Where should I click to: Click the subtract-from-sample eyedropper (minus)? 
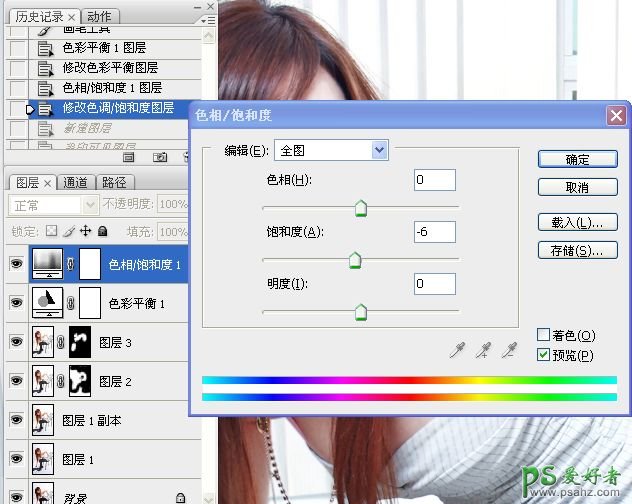point(509,350)
